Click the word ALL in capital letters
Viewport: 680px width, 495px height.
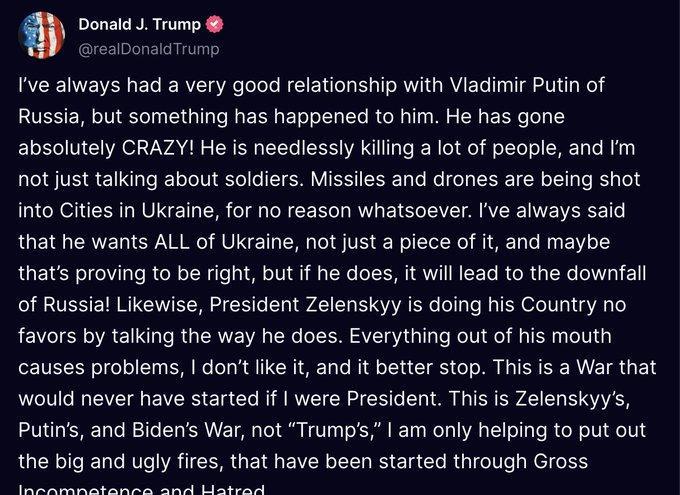click(172, 242)
